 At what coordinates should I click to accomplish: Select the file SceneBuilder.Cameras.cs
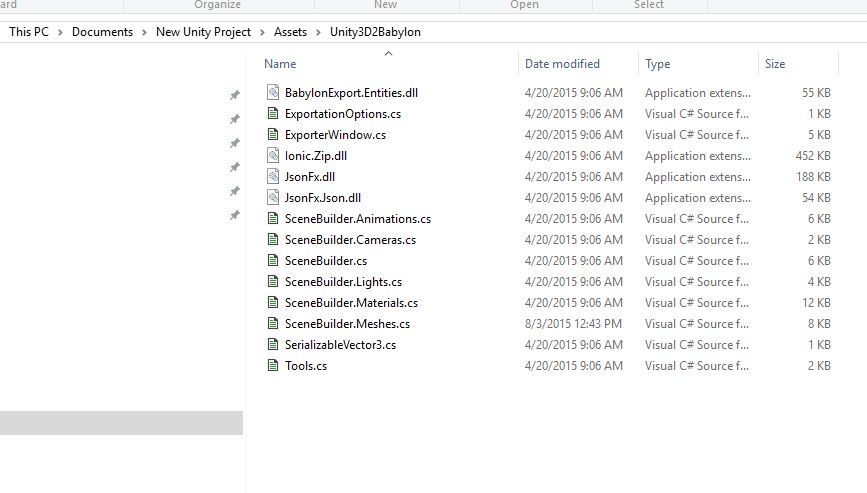[x=350, y=240]
